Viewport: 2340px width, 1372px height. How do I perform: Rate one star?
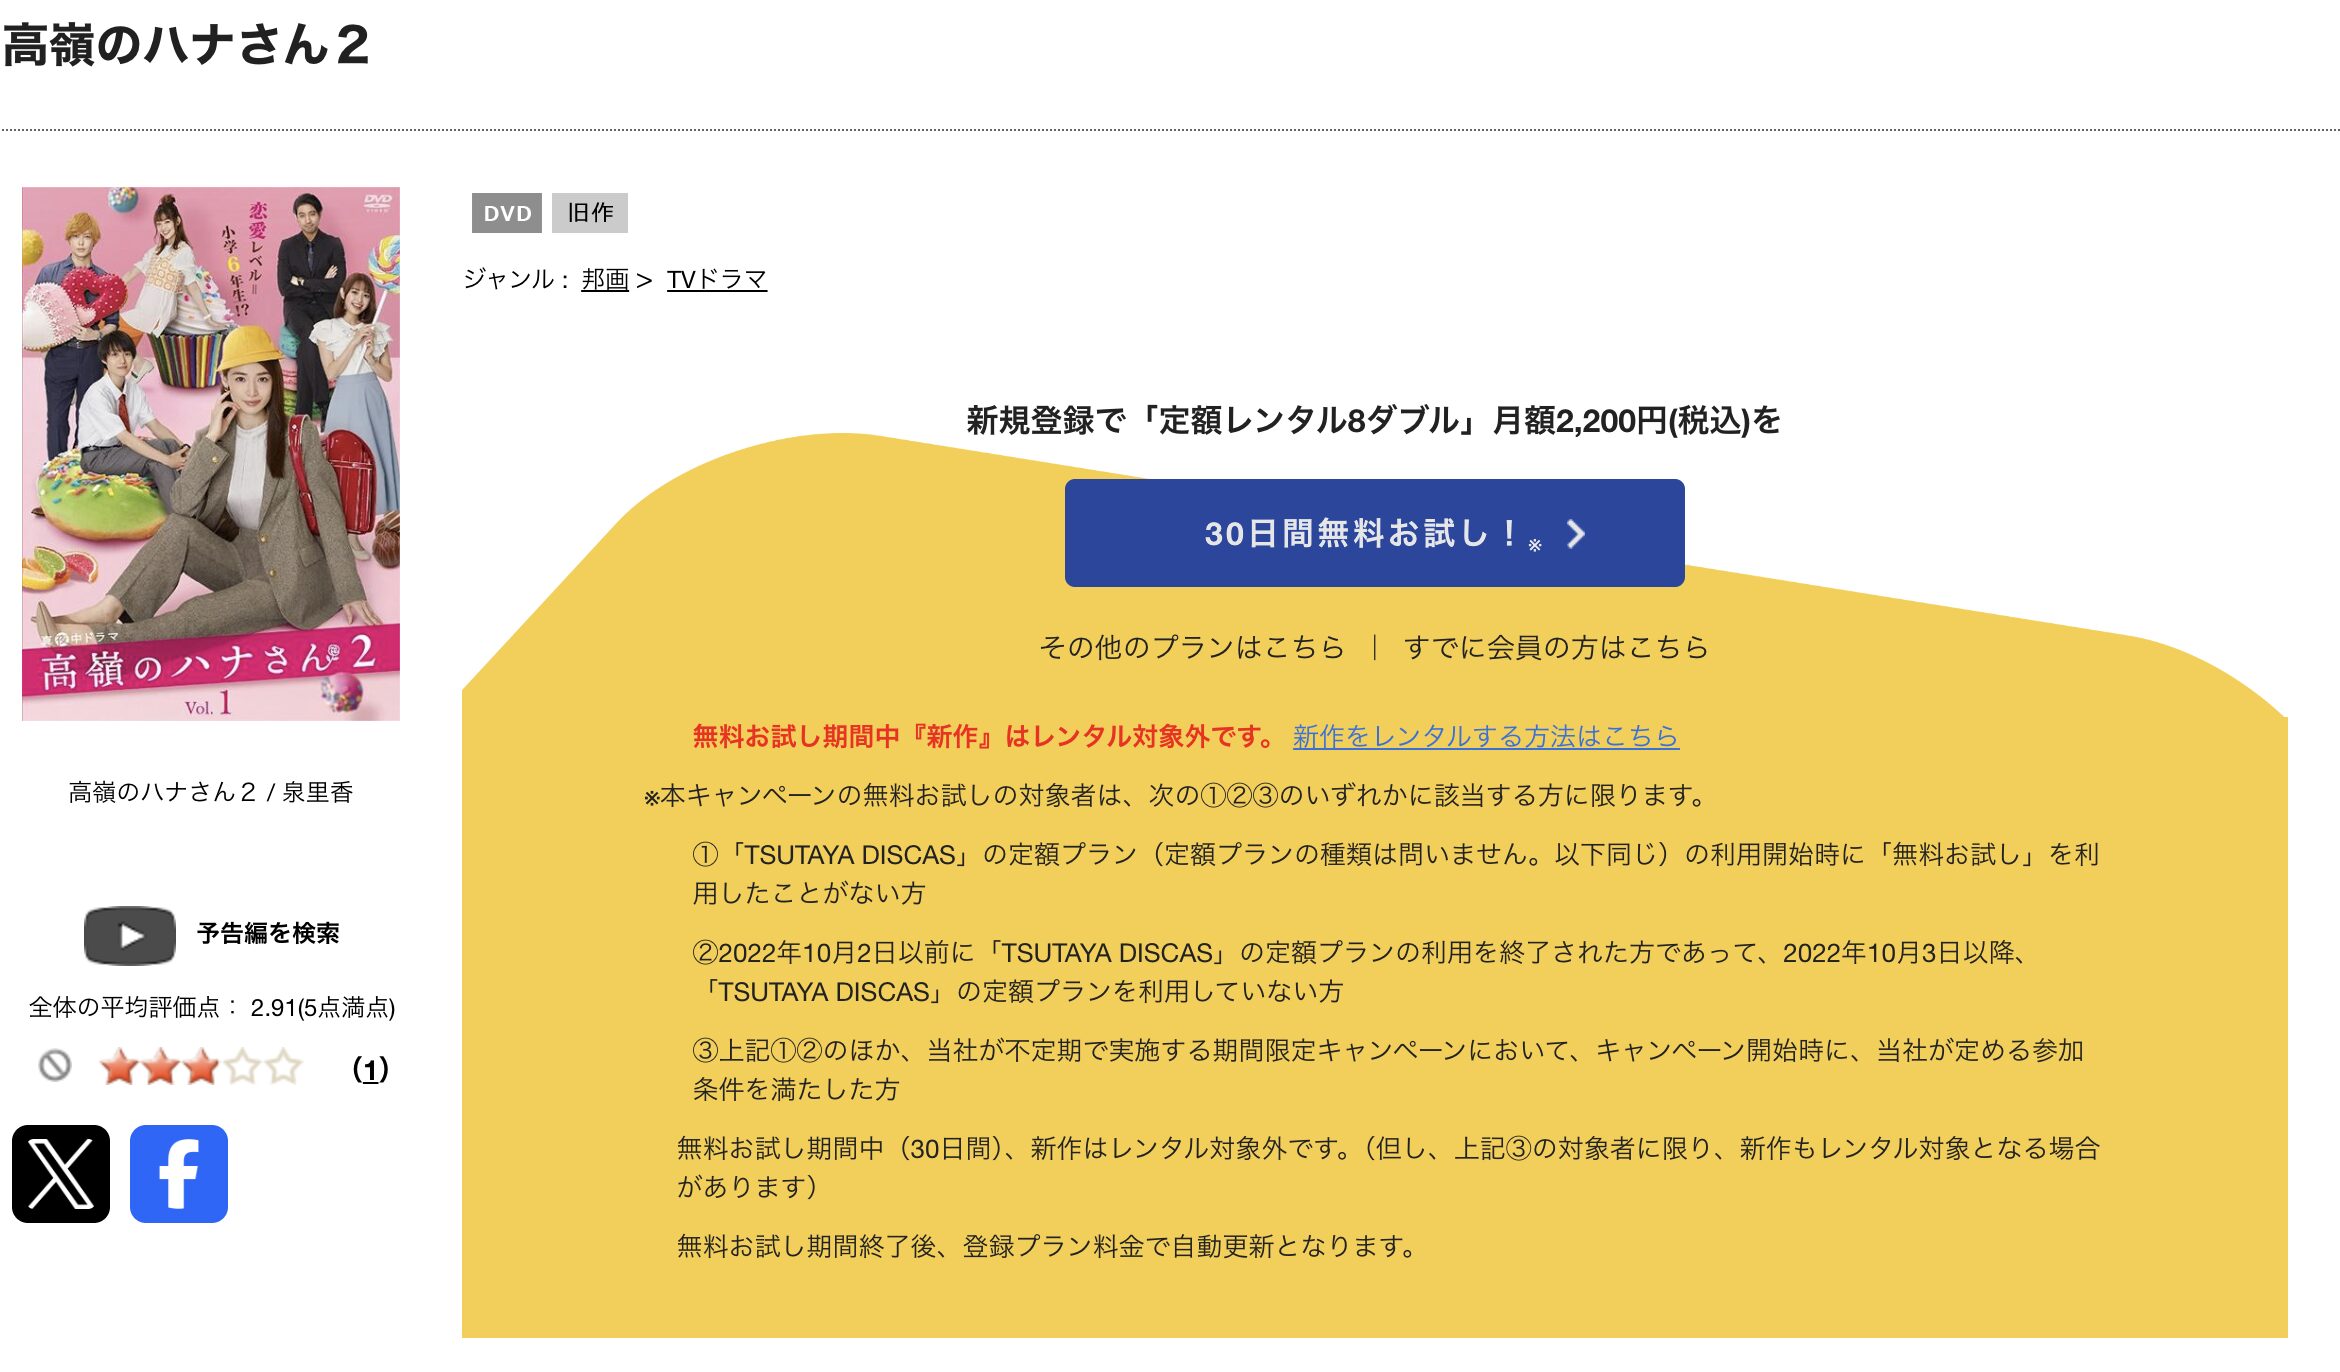click(x=119, y=1067)
